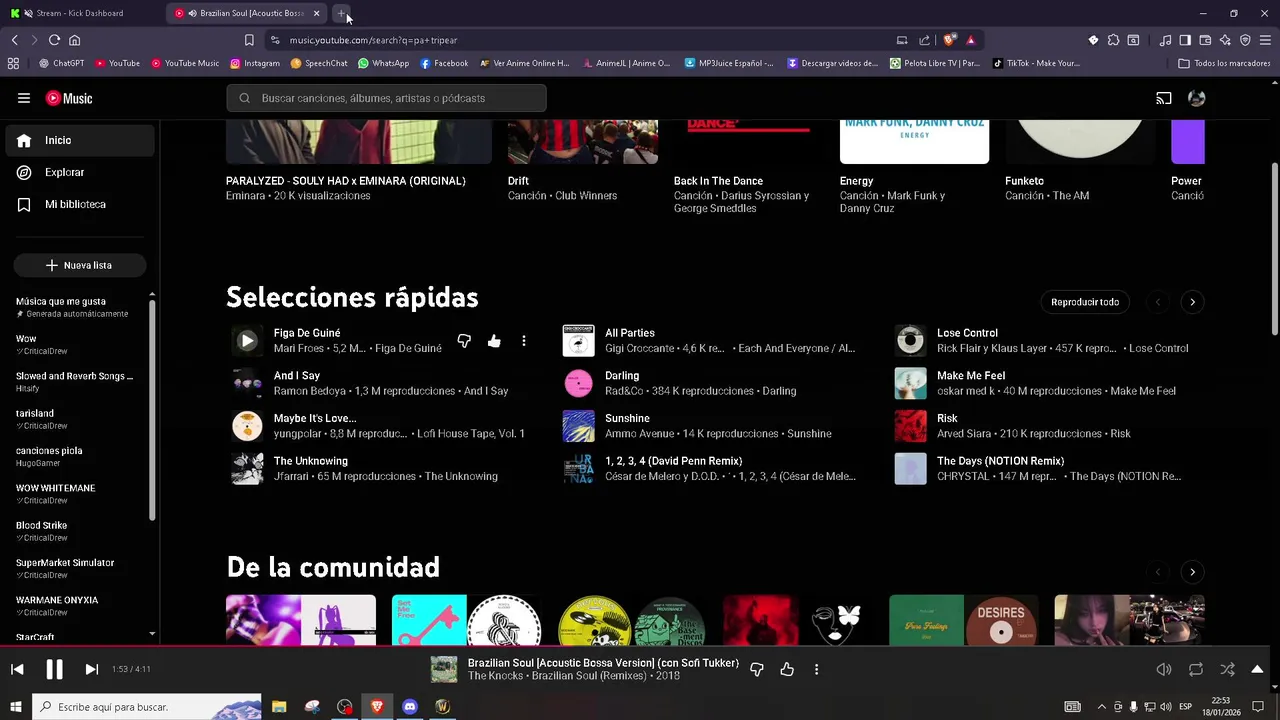Open the browser extensions puzzle icon
The height and width of the screenshot is (720, 1280).
click(x=1113, y=40)
